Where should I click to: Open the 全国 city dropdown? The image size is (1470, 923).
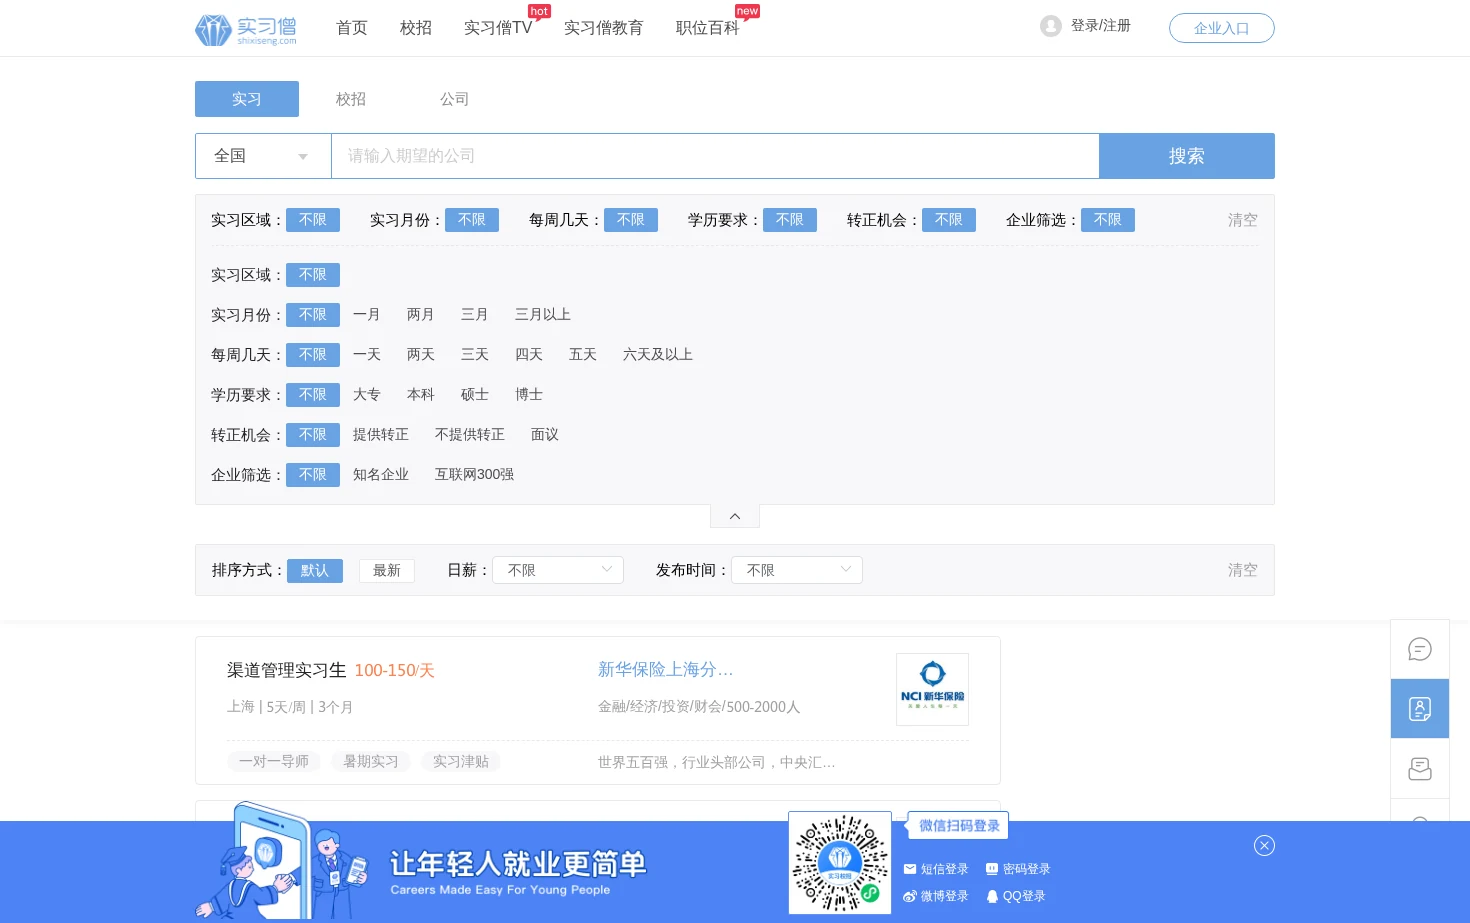tap(263, 156)
